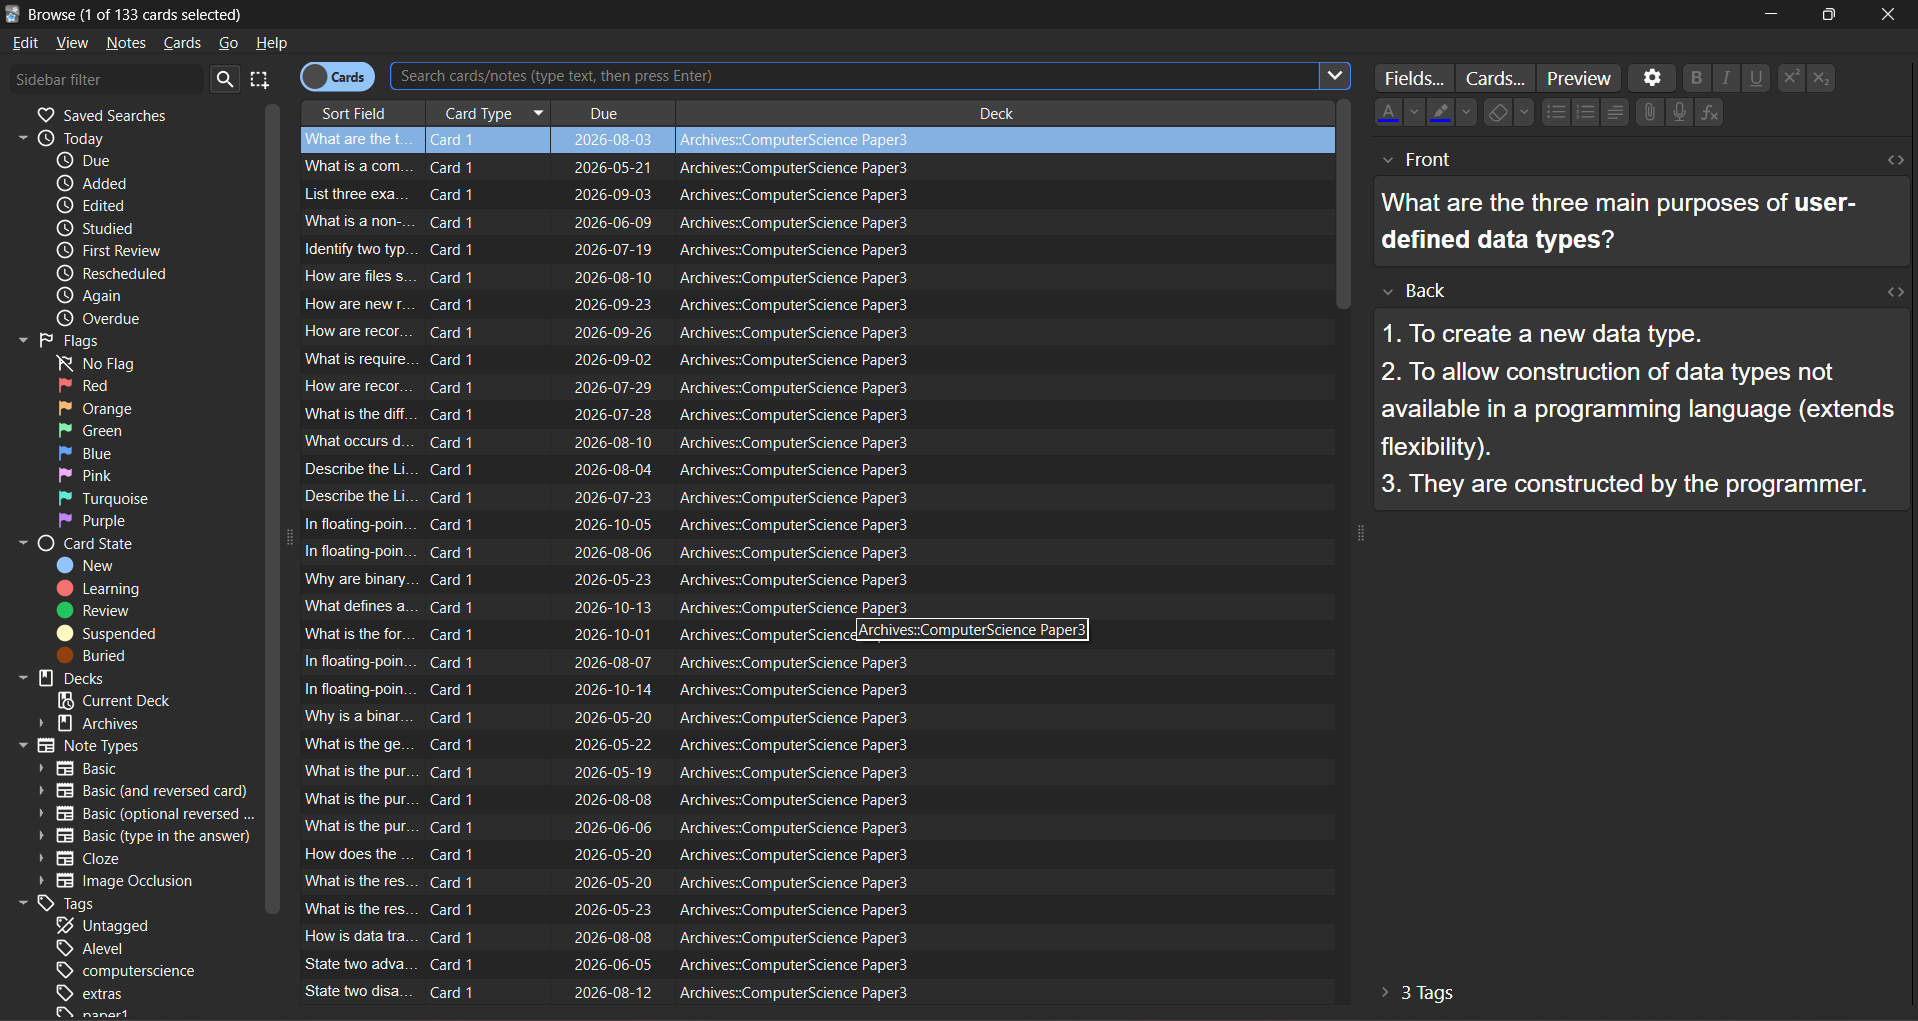
Task: Collapse the Back field section
Action: pyautogui.click(x=1388, y=292)
